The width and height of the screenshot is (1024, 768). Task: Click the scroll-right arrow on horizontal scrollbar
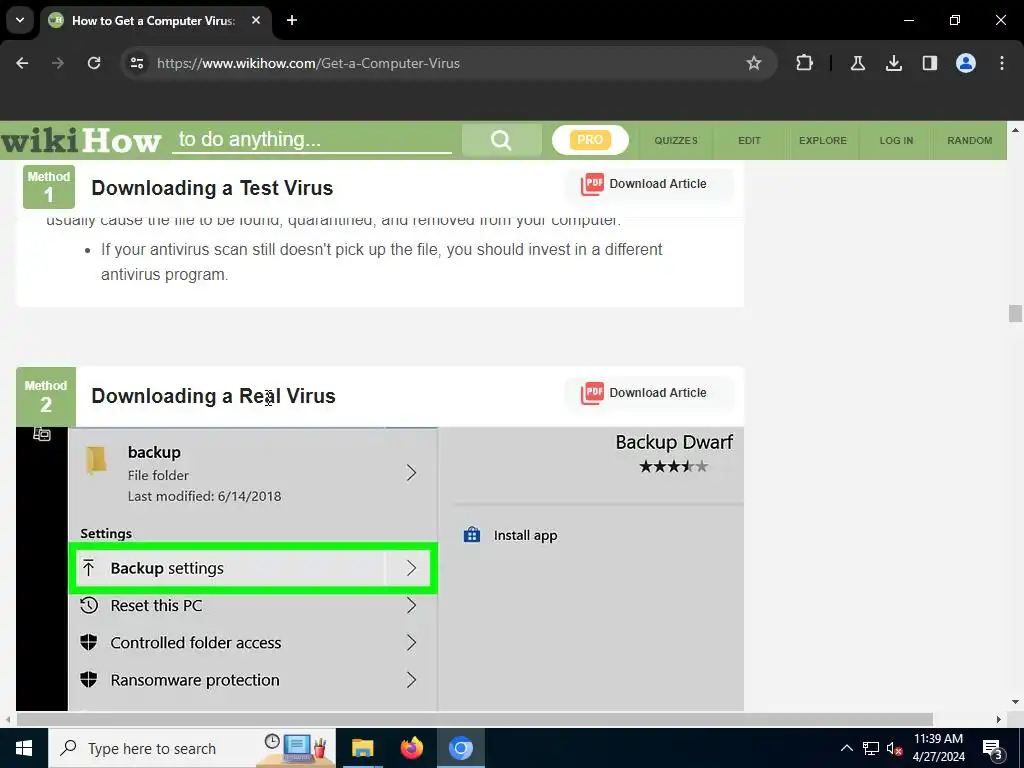tap(999, 719)
